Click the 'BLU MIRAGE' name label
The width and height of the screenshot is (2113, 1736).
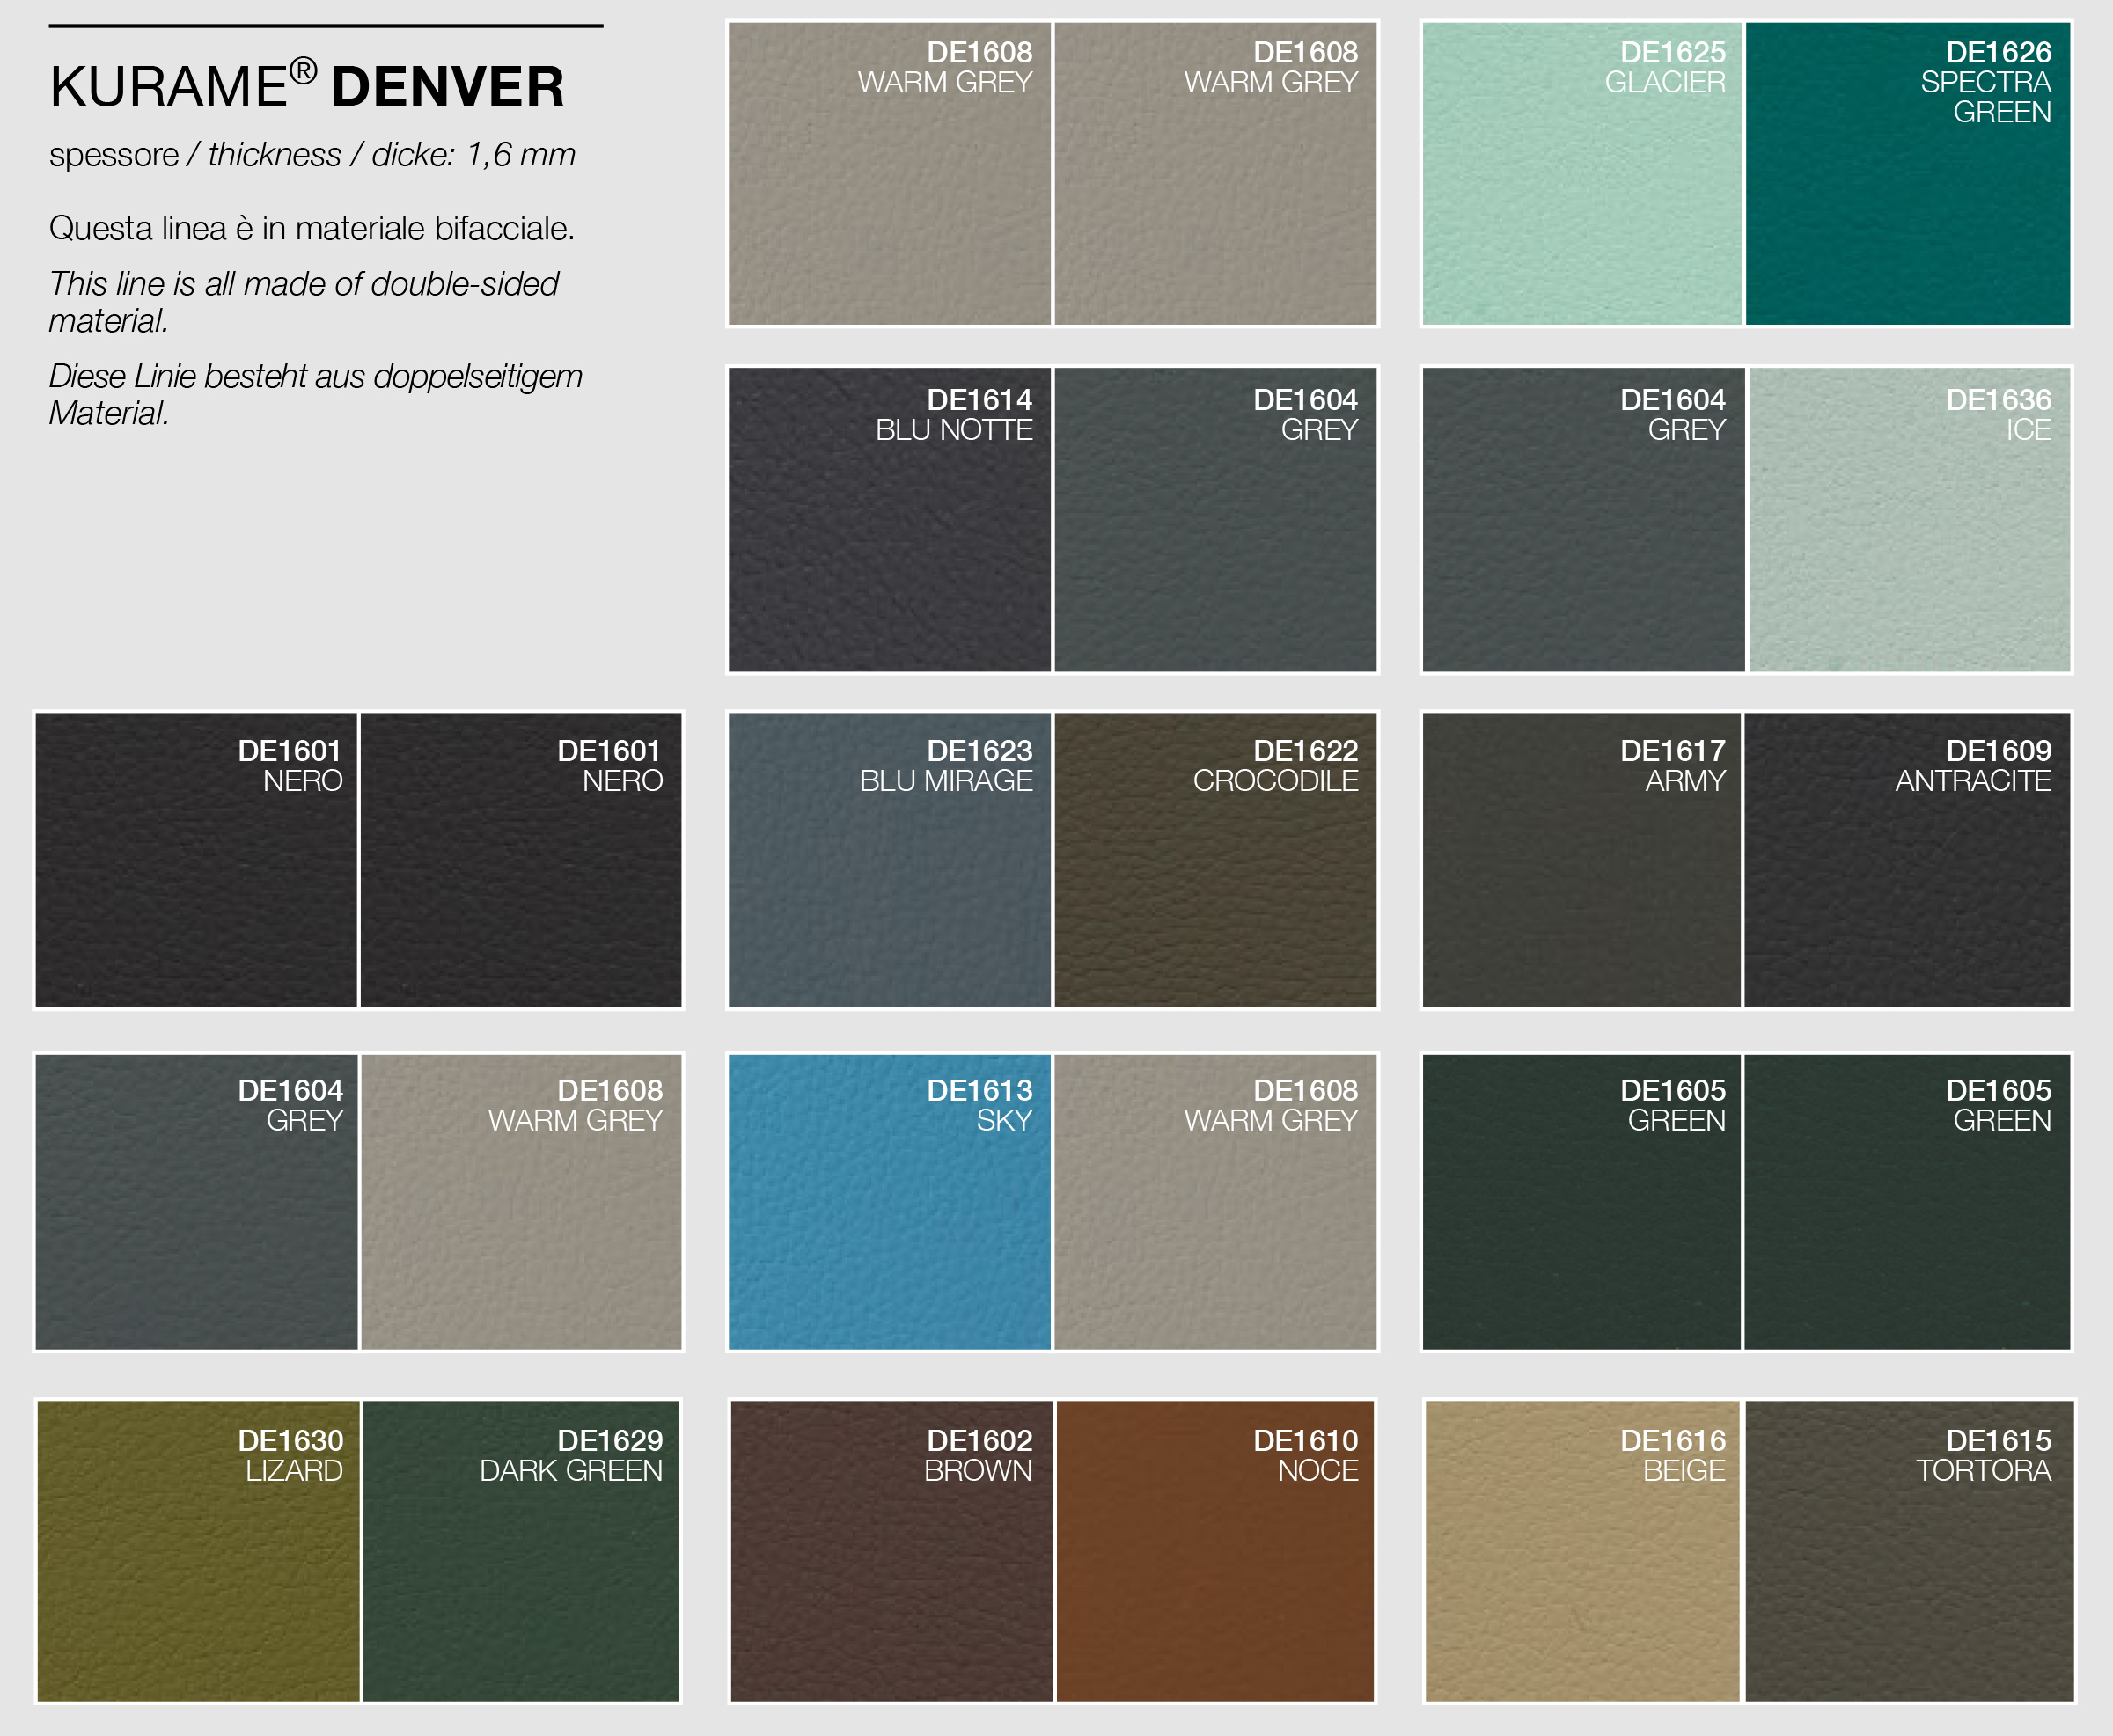pos(946,781)
